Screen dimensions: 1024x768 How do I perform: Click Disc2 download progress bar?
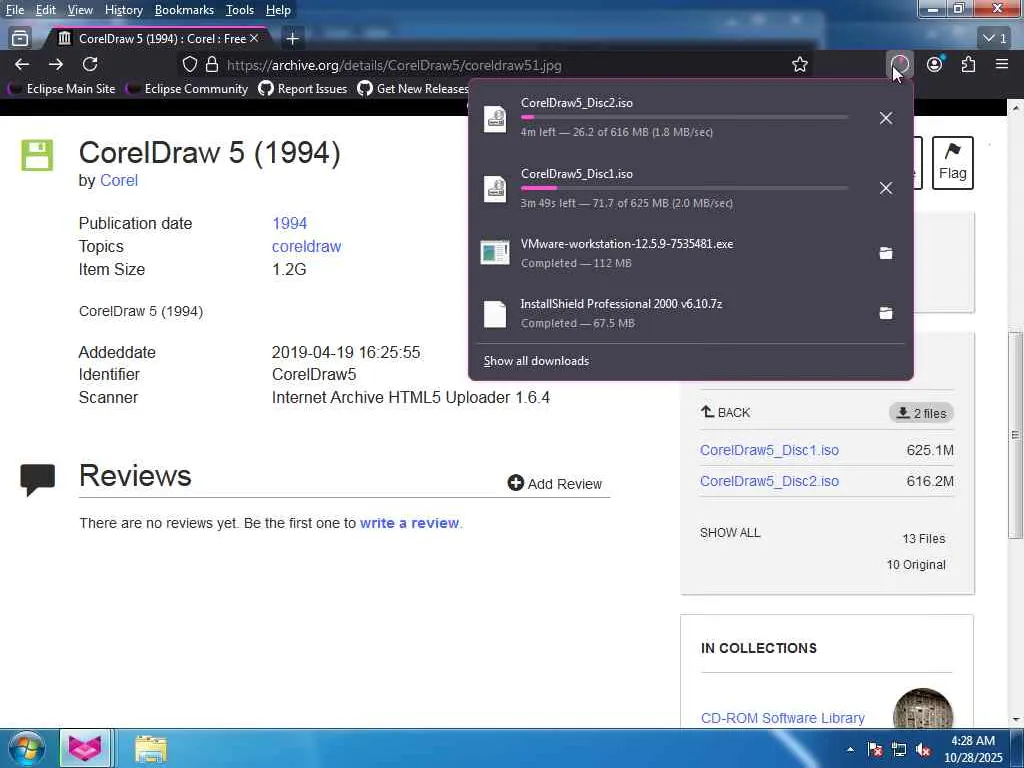[x=684, y=118]
